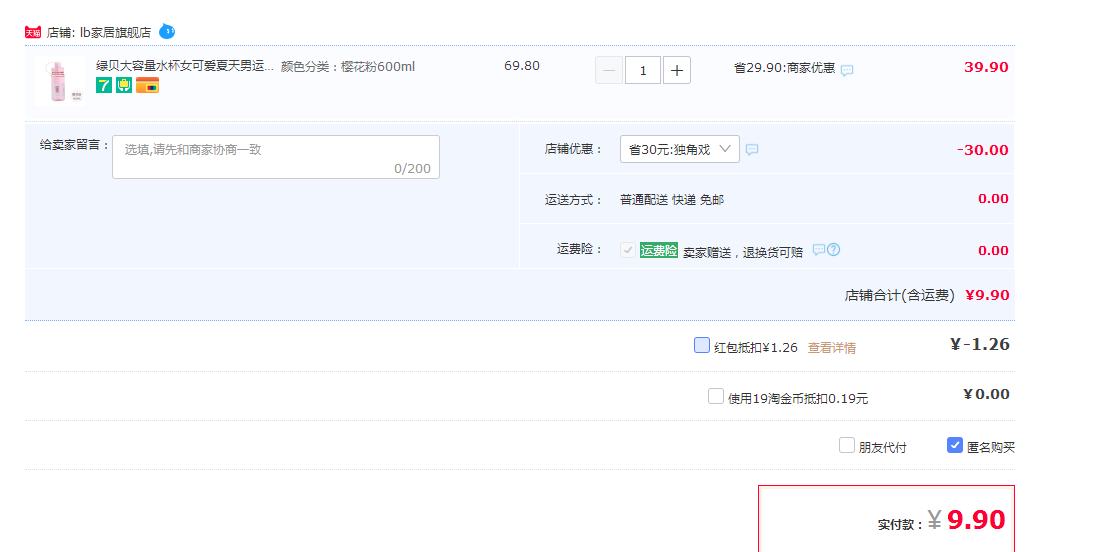Open the product title 绿贝大容量水杯 link
This screenshot has width=1108, height=552.
pos(185,66)
